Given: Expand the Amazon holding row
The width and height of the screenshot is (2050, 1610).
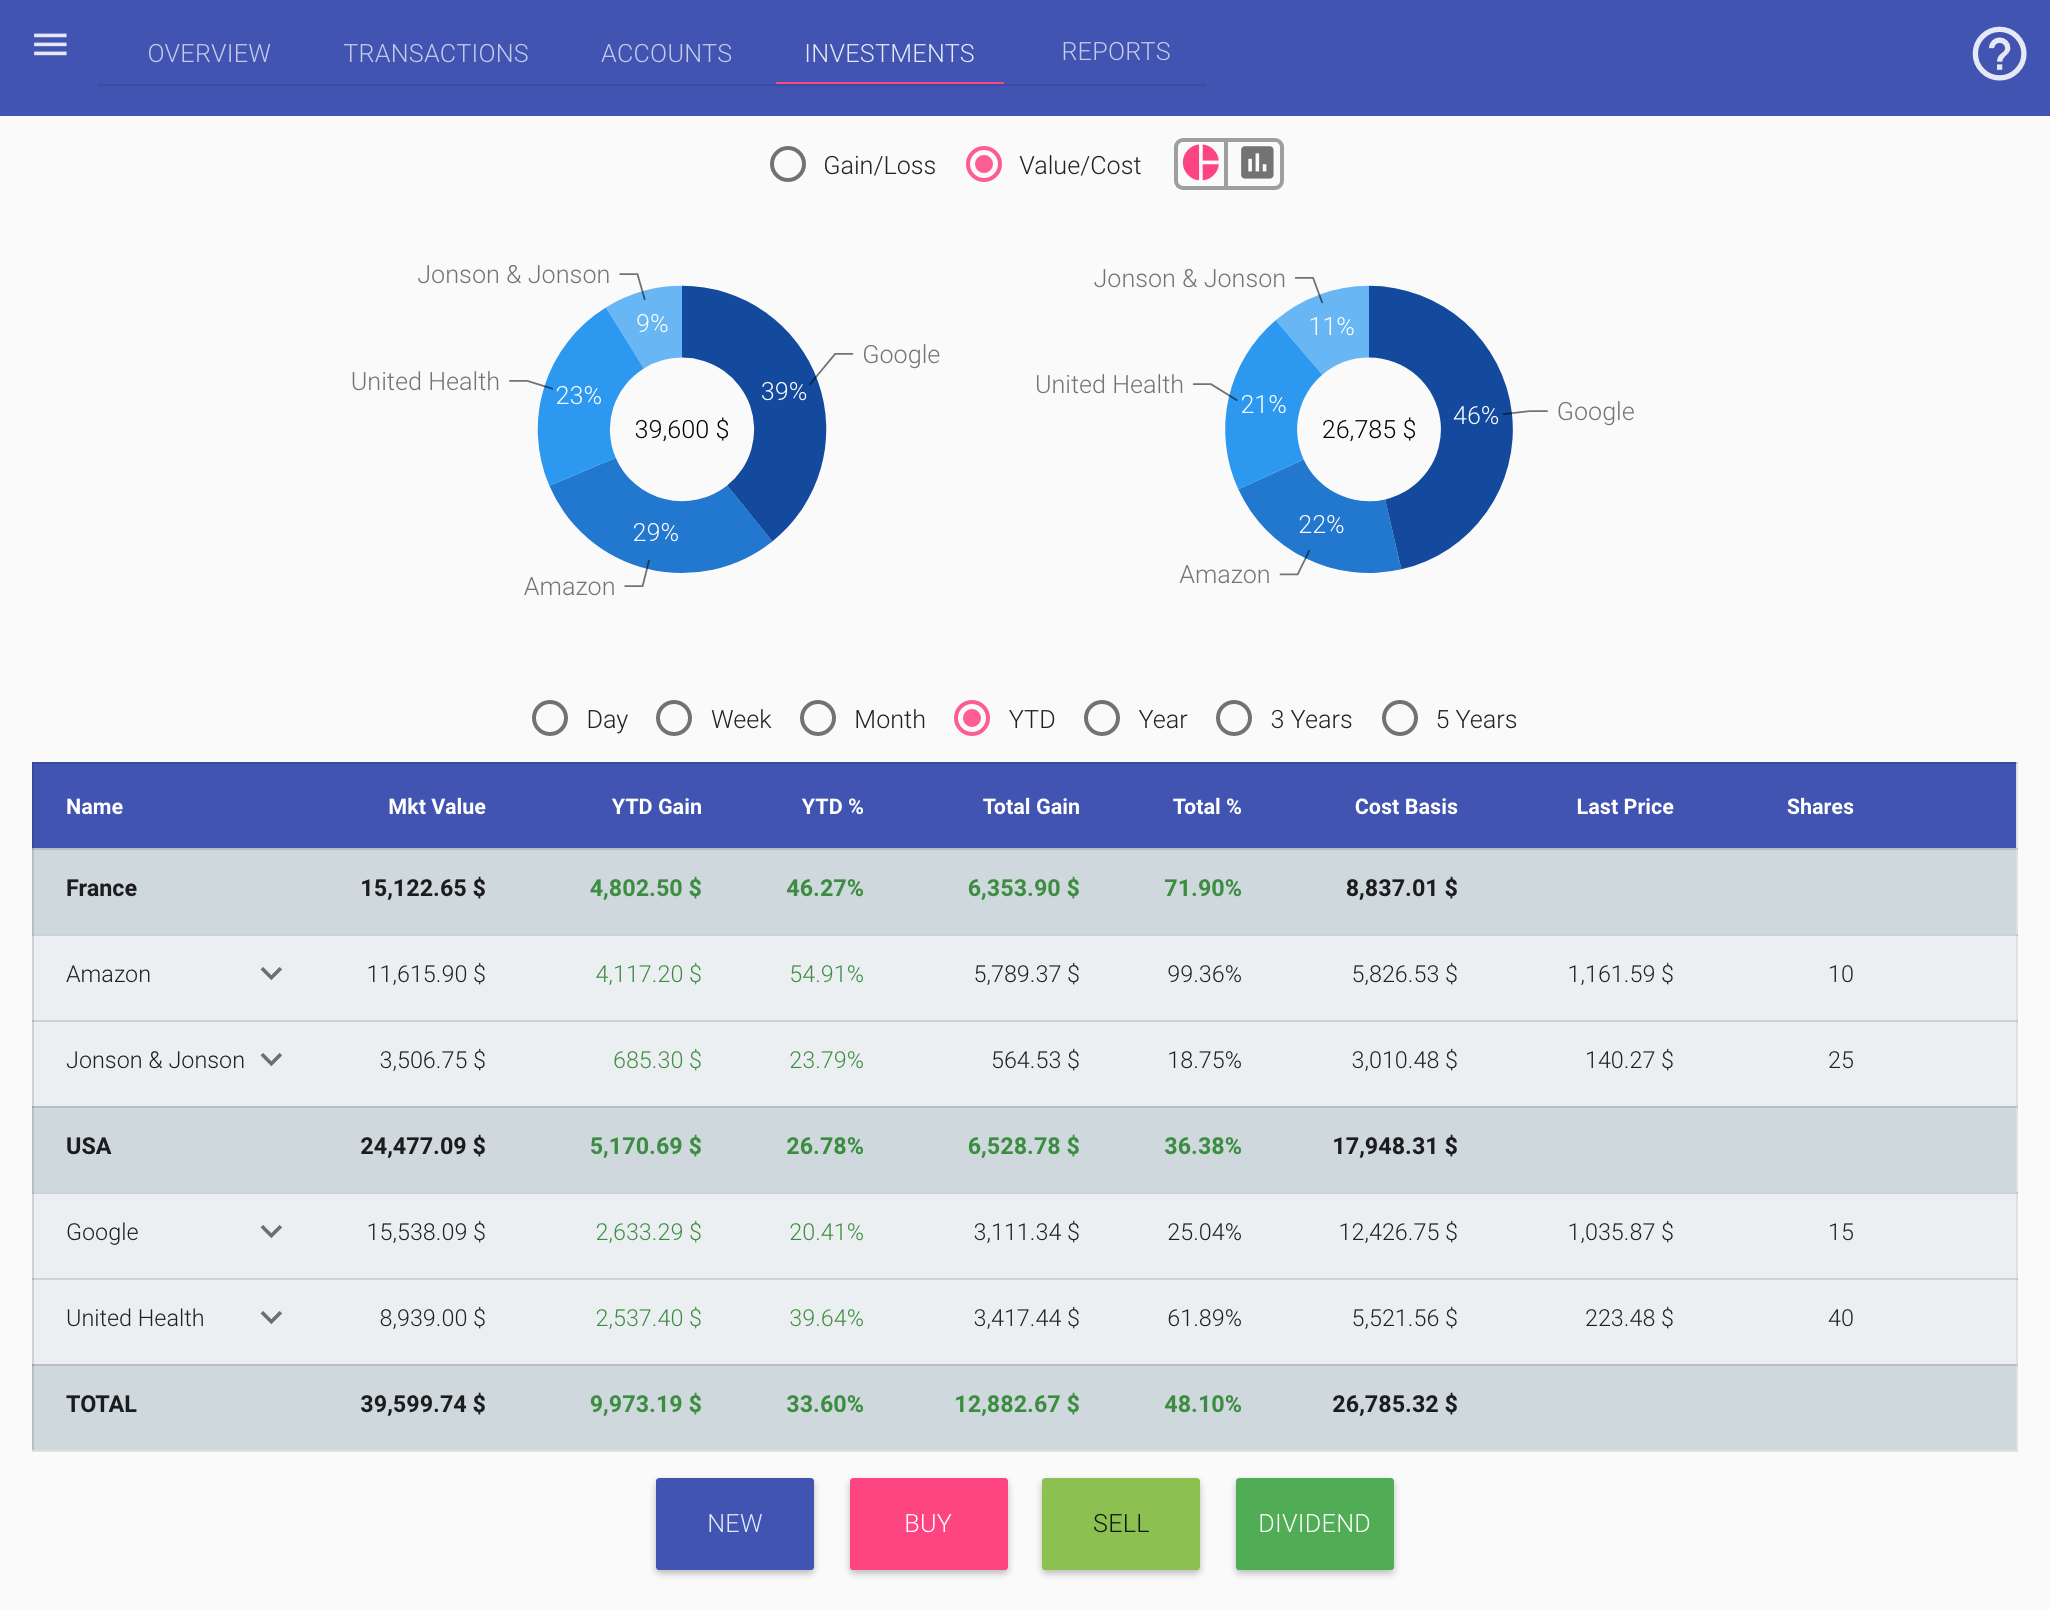Looking at the screenshot, I should (x=271, y=974).
